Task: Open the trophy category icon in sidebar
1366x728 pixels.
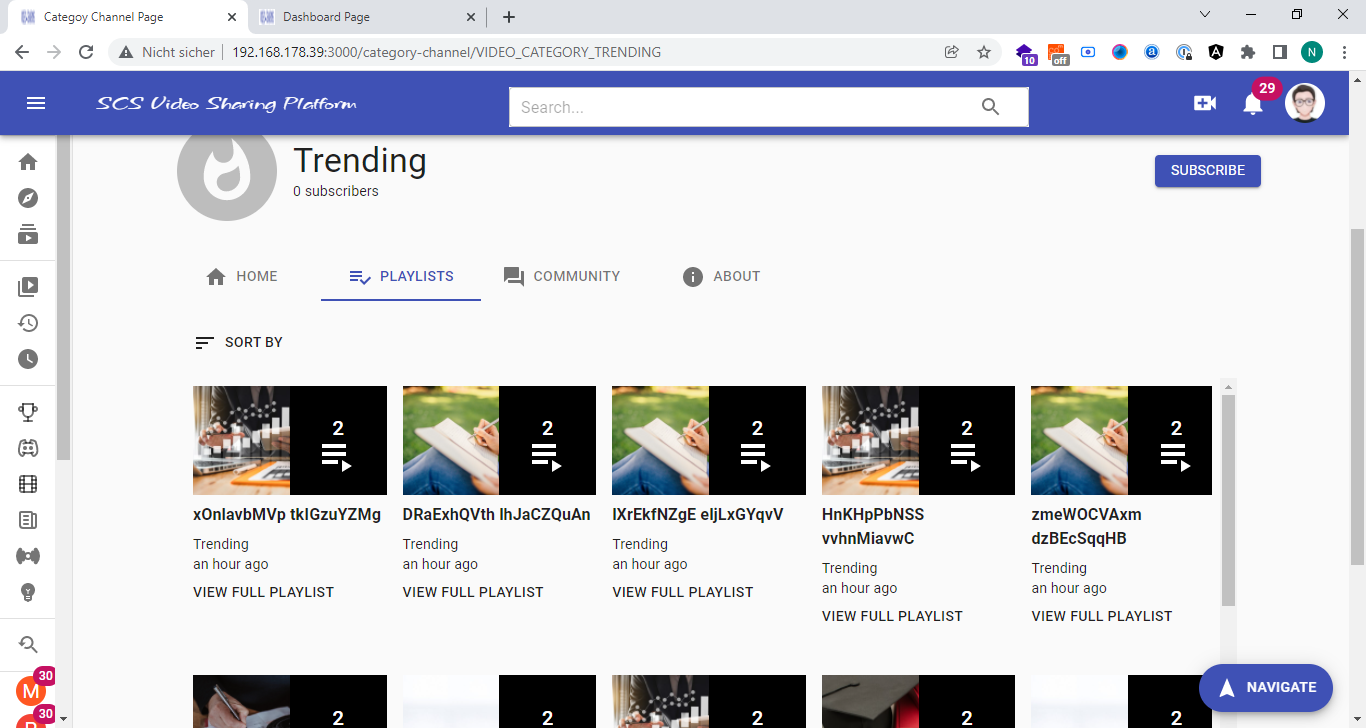Action: 28,412
